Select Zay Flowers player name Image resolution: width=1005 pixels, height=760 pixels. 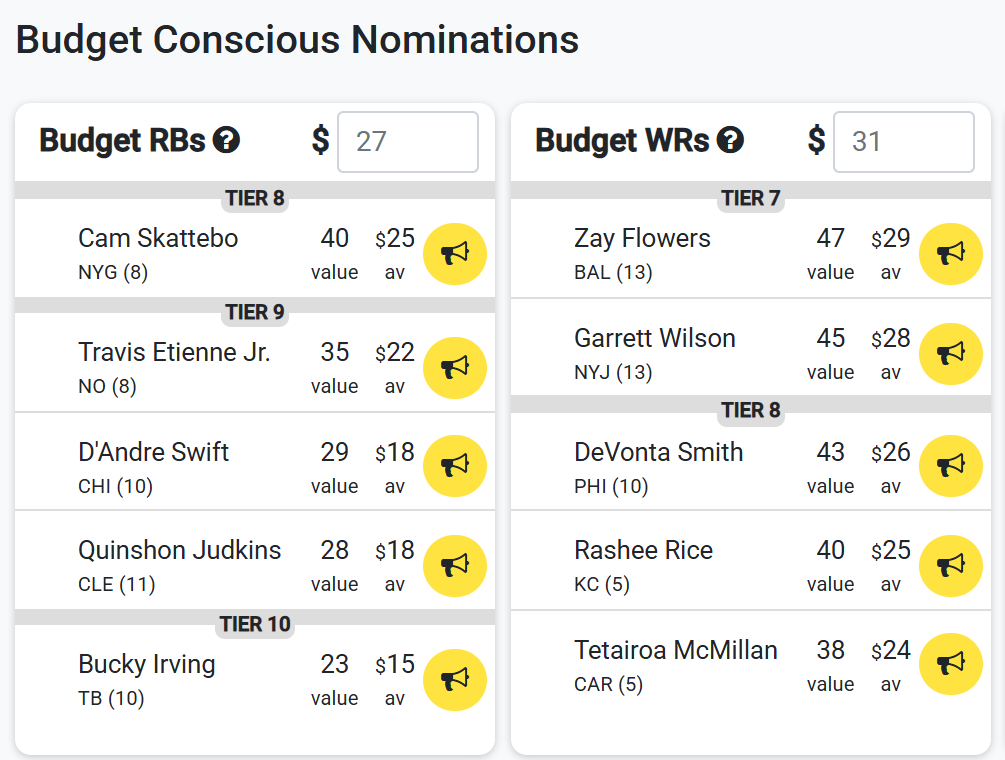point(642,238)
